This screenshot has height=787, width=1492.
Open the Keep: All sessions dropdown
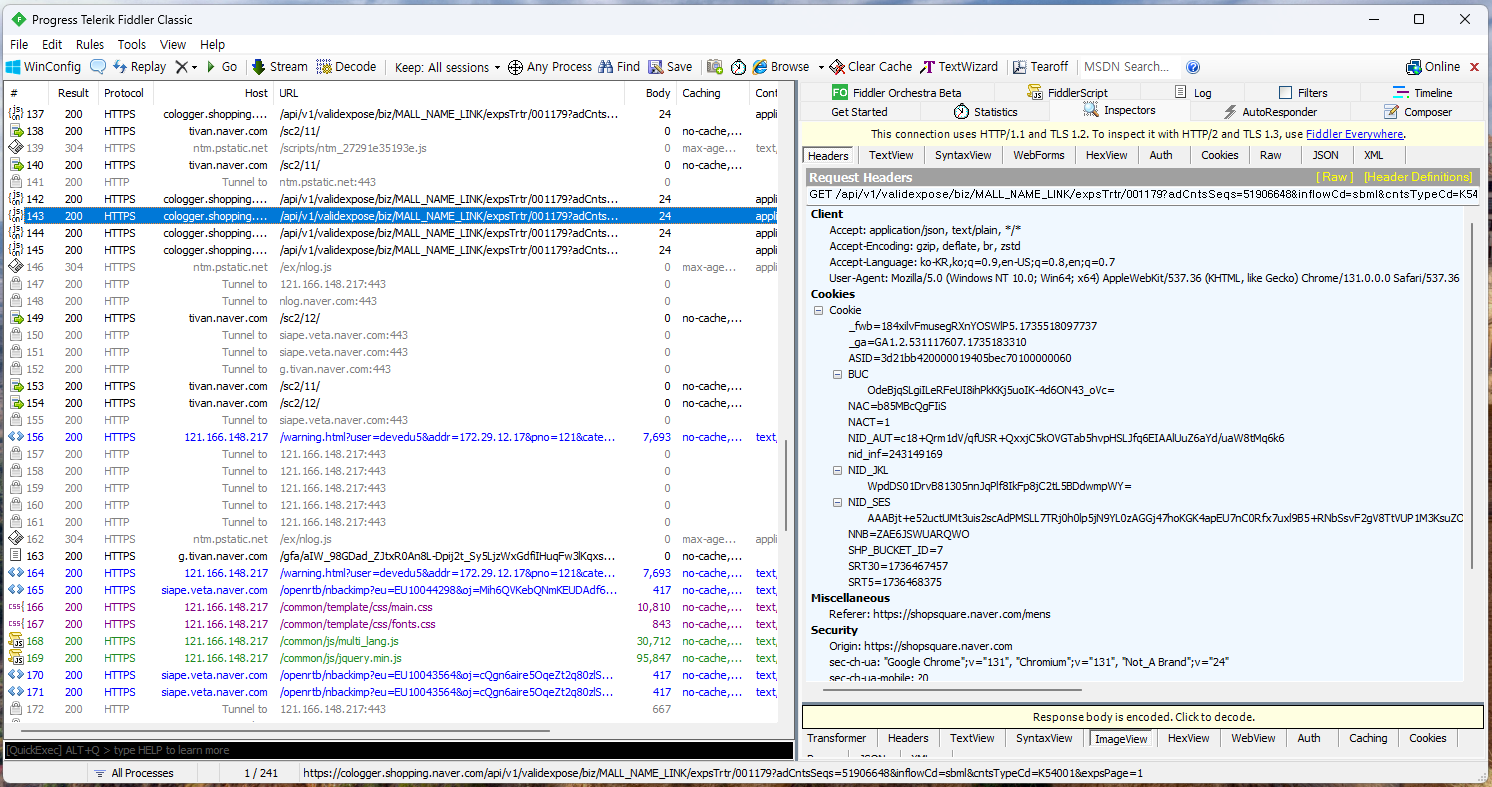(448, 67)
